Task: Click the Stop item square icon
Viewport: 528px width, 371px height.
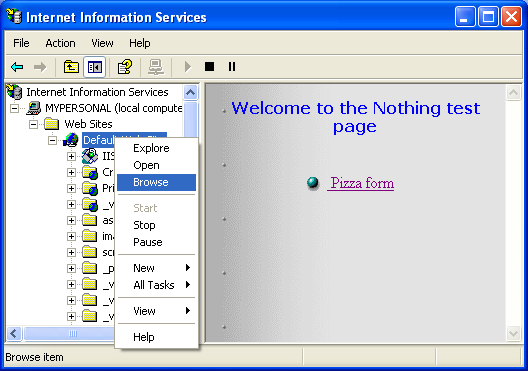Action: 209,66
